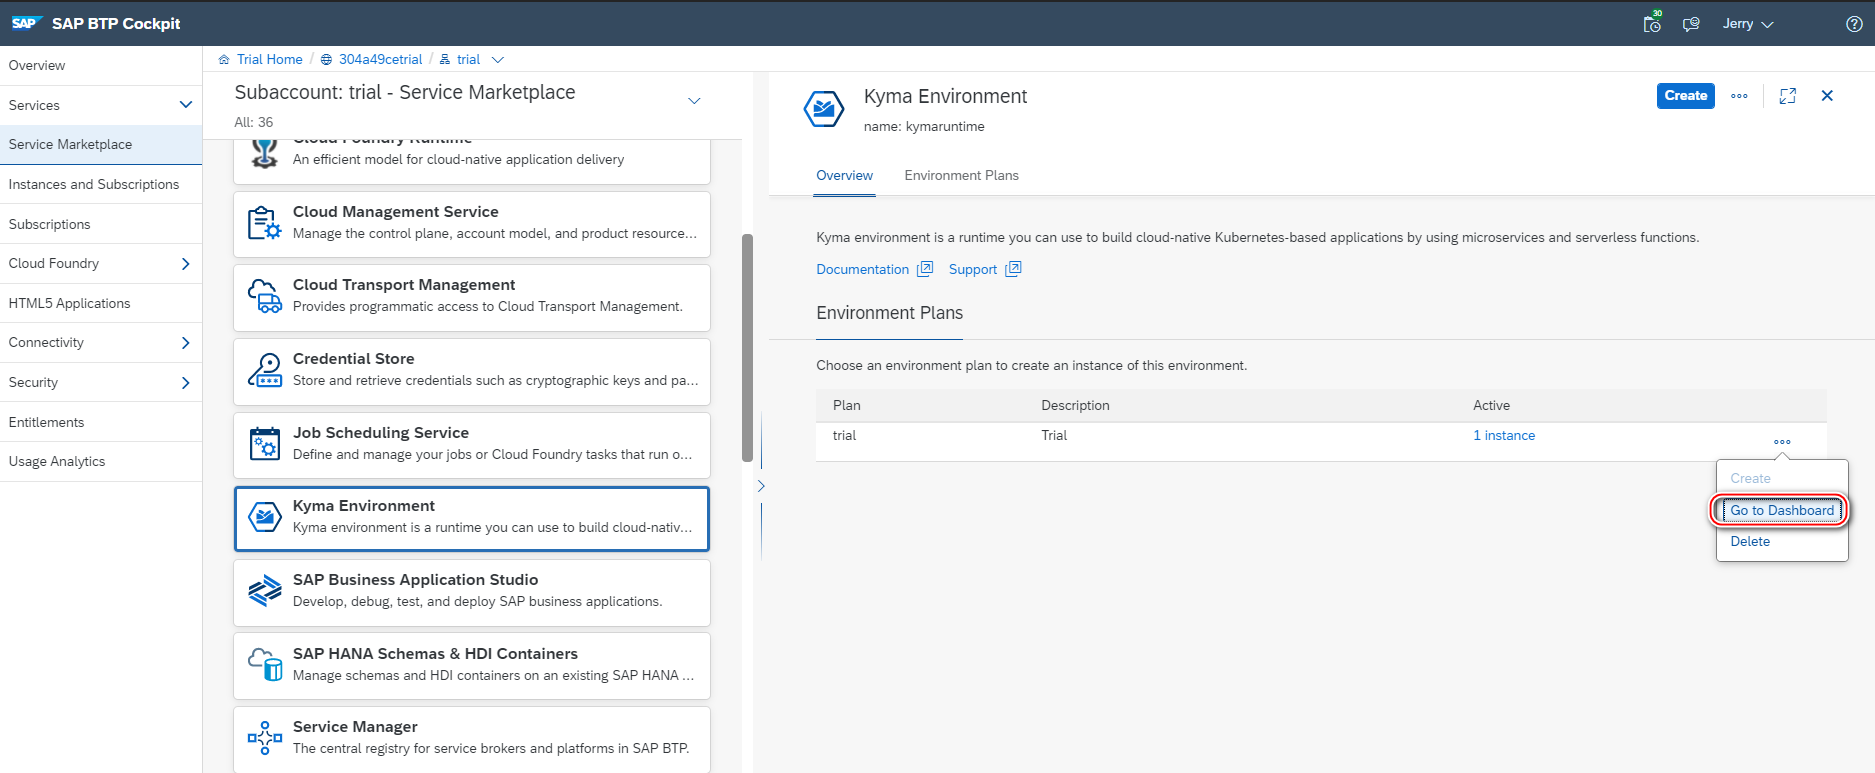This screenshot has height=773, width=1875.
Task: Open the header more options ellipsis
Action: (x=1739, y=96)
